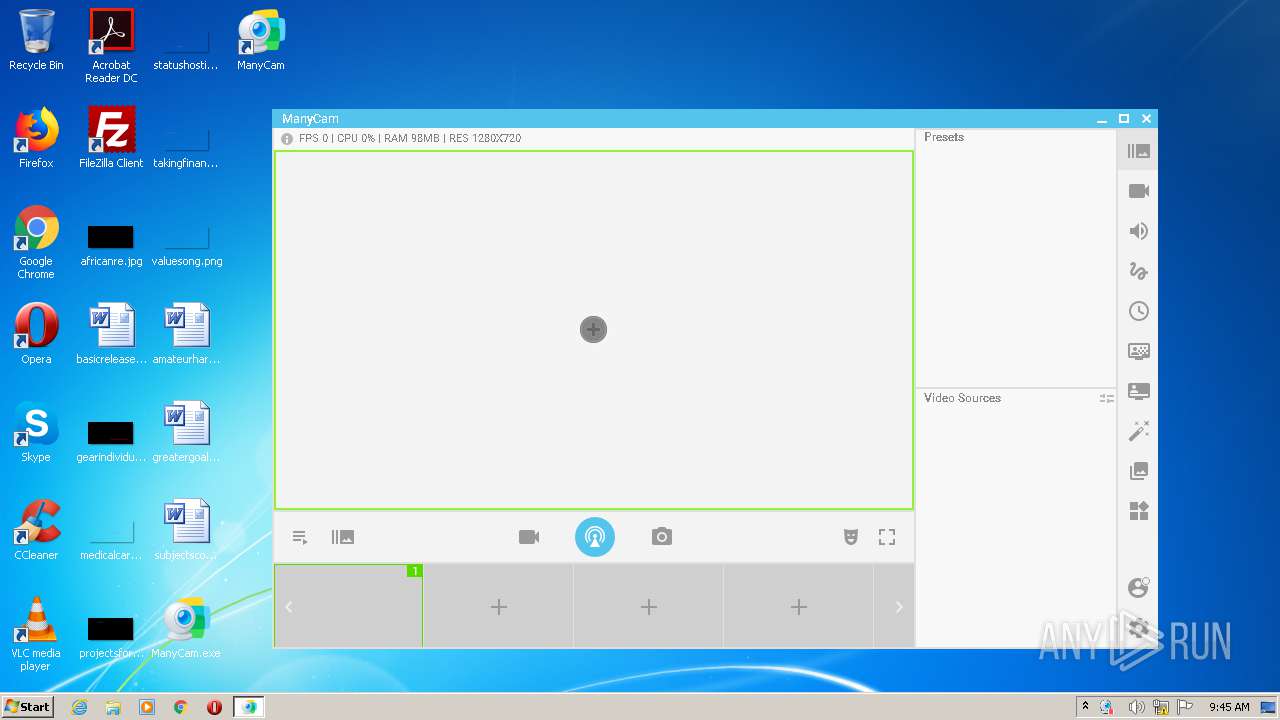Select the Opera desktop shortcut
Image resolution: width=1280 pixels, height=720 pixels.
point(36,334)
